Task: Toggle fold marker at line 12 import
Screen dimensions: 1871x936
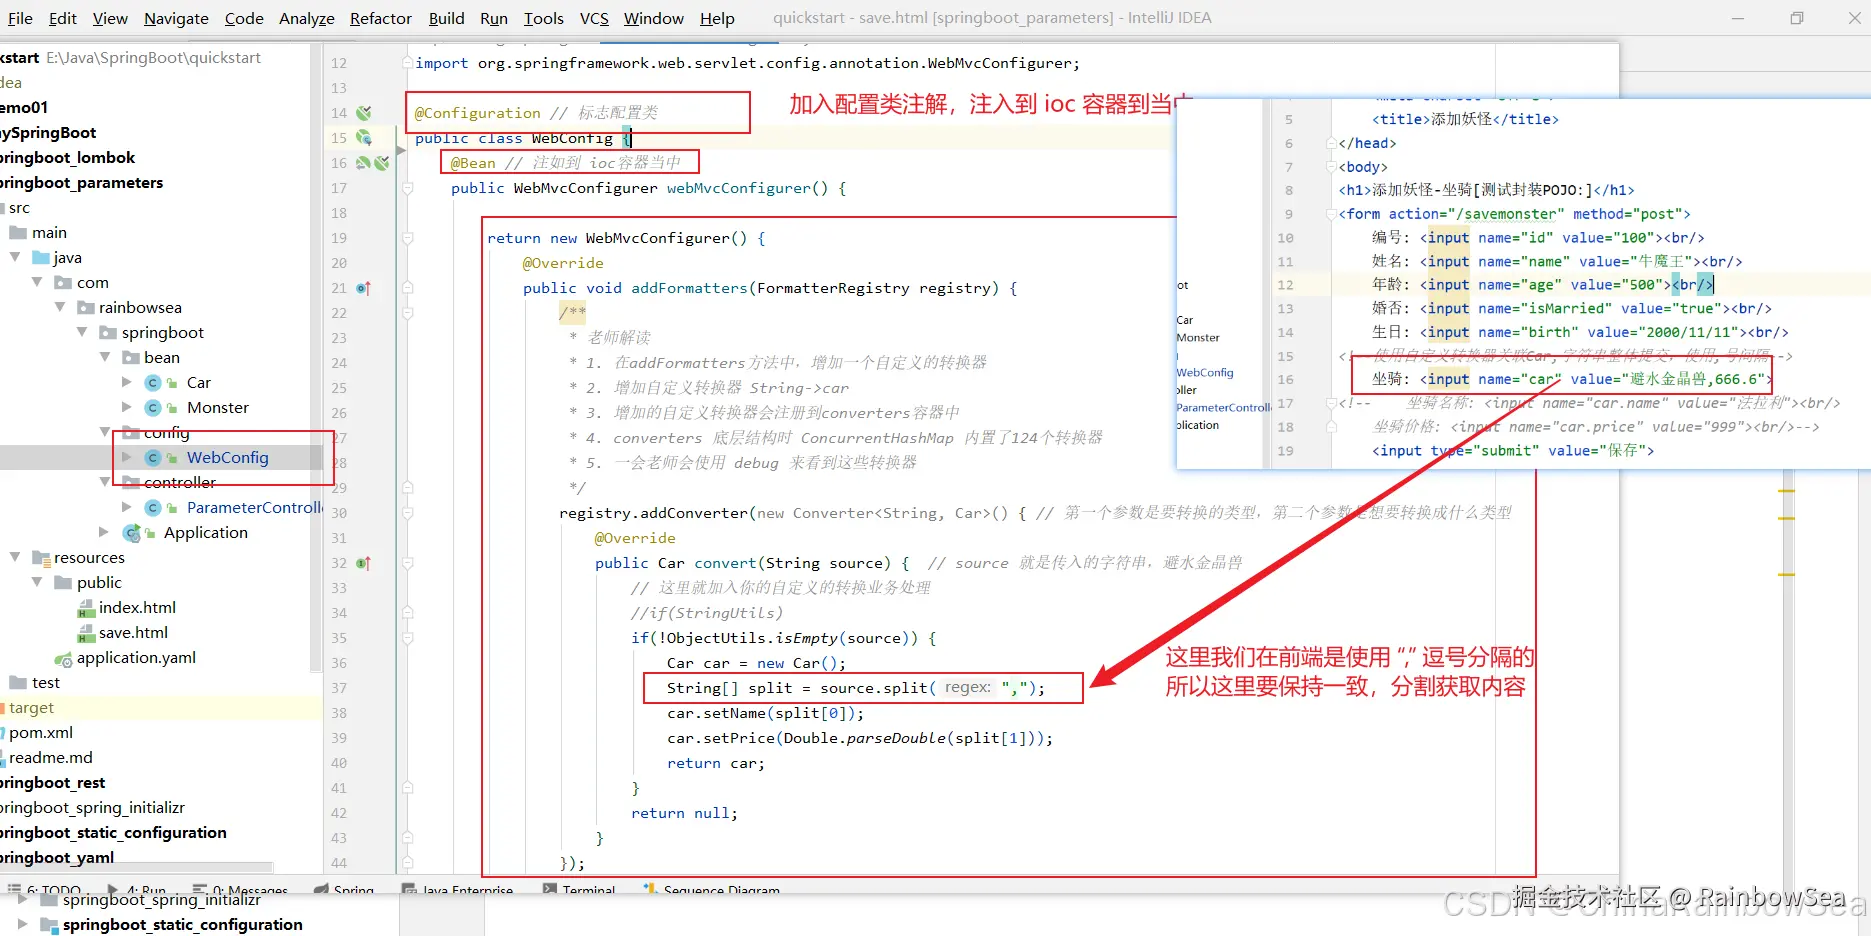Action: [x=408, y=63]
